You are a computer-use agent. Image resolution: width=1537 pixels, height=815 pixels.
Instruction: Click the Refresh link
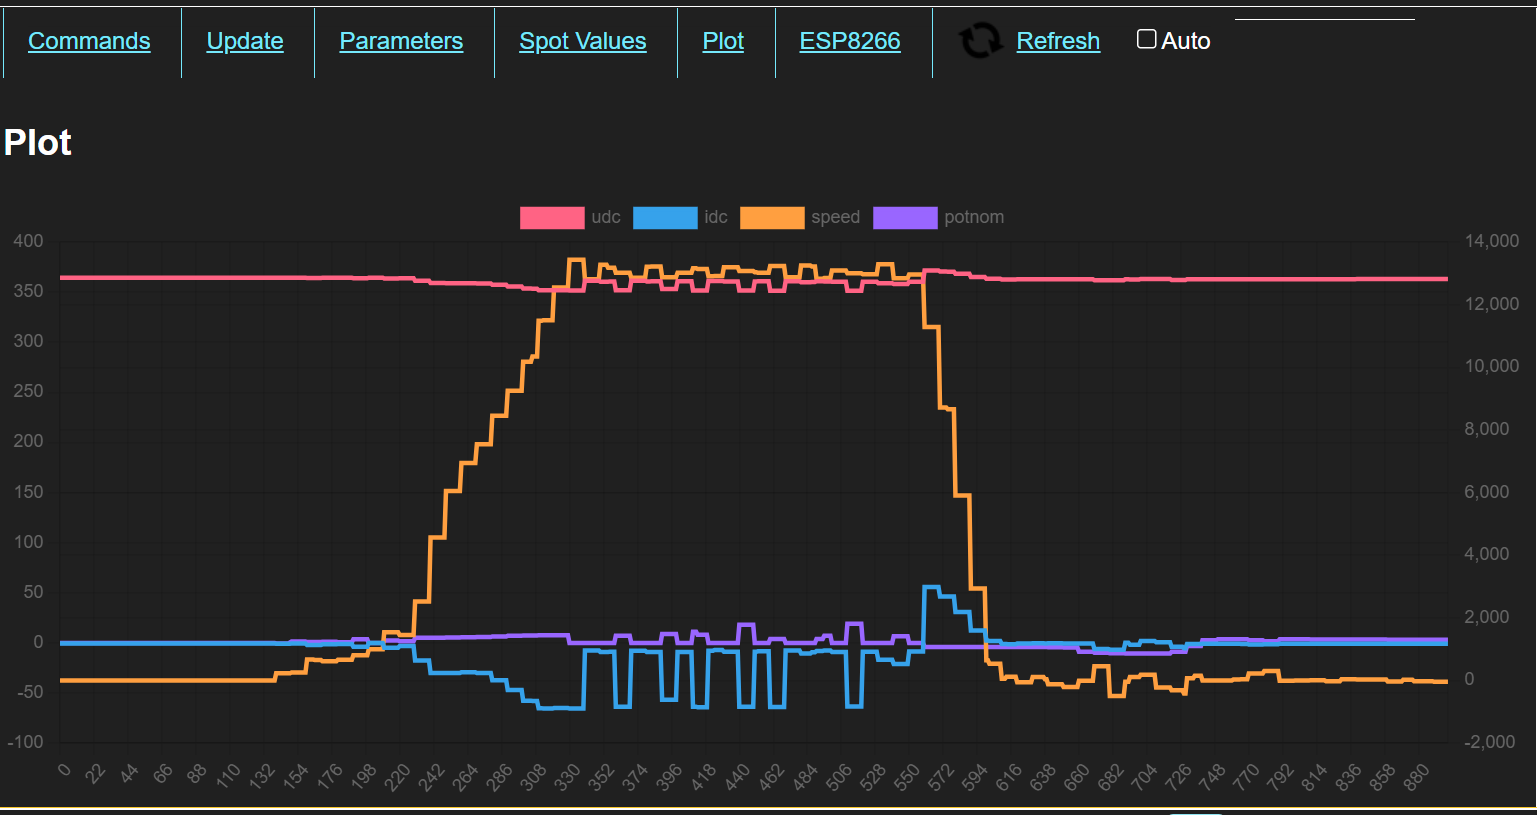1058,41
